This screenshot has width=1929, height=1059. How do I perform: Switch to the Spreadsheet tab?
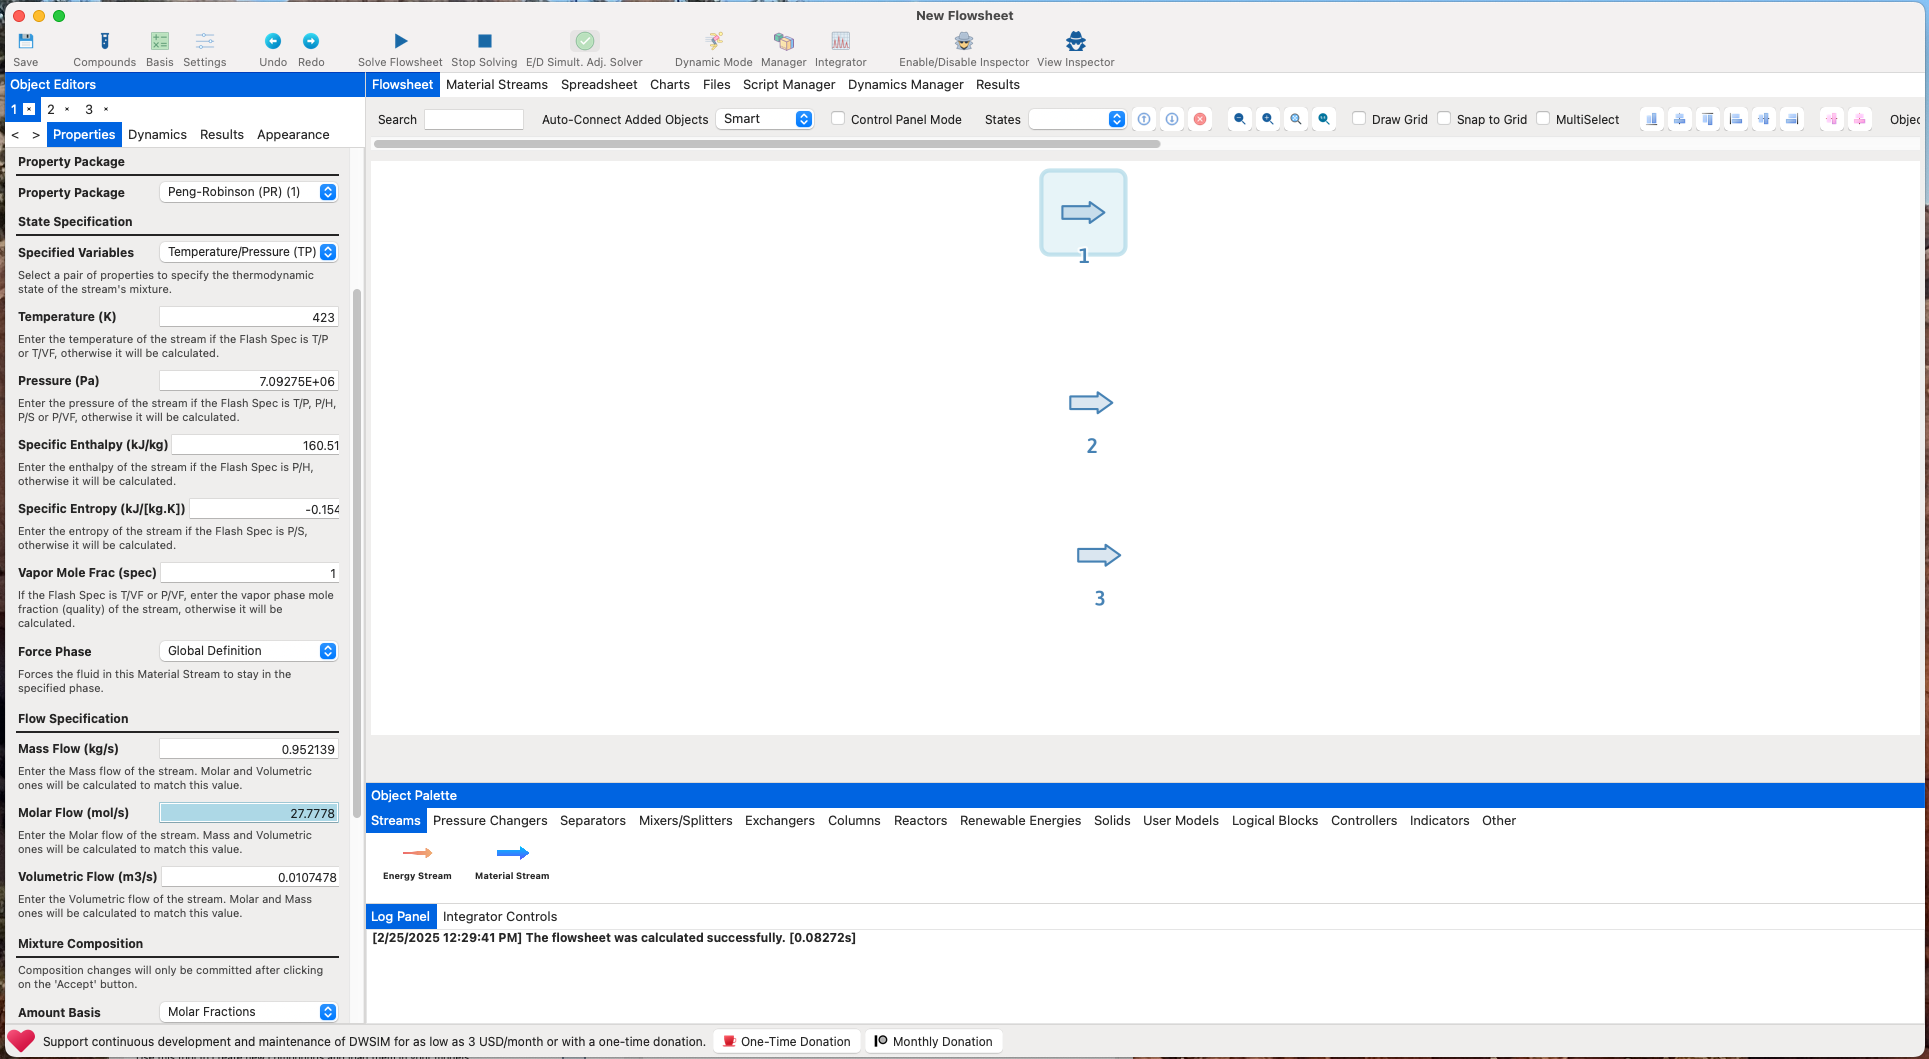[x=598, y=85]
